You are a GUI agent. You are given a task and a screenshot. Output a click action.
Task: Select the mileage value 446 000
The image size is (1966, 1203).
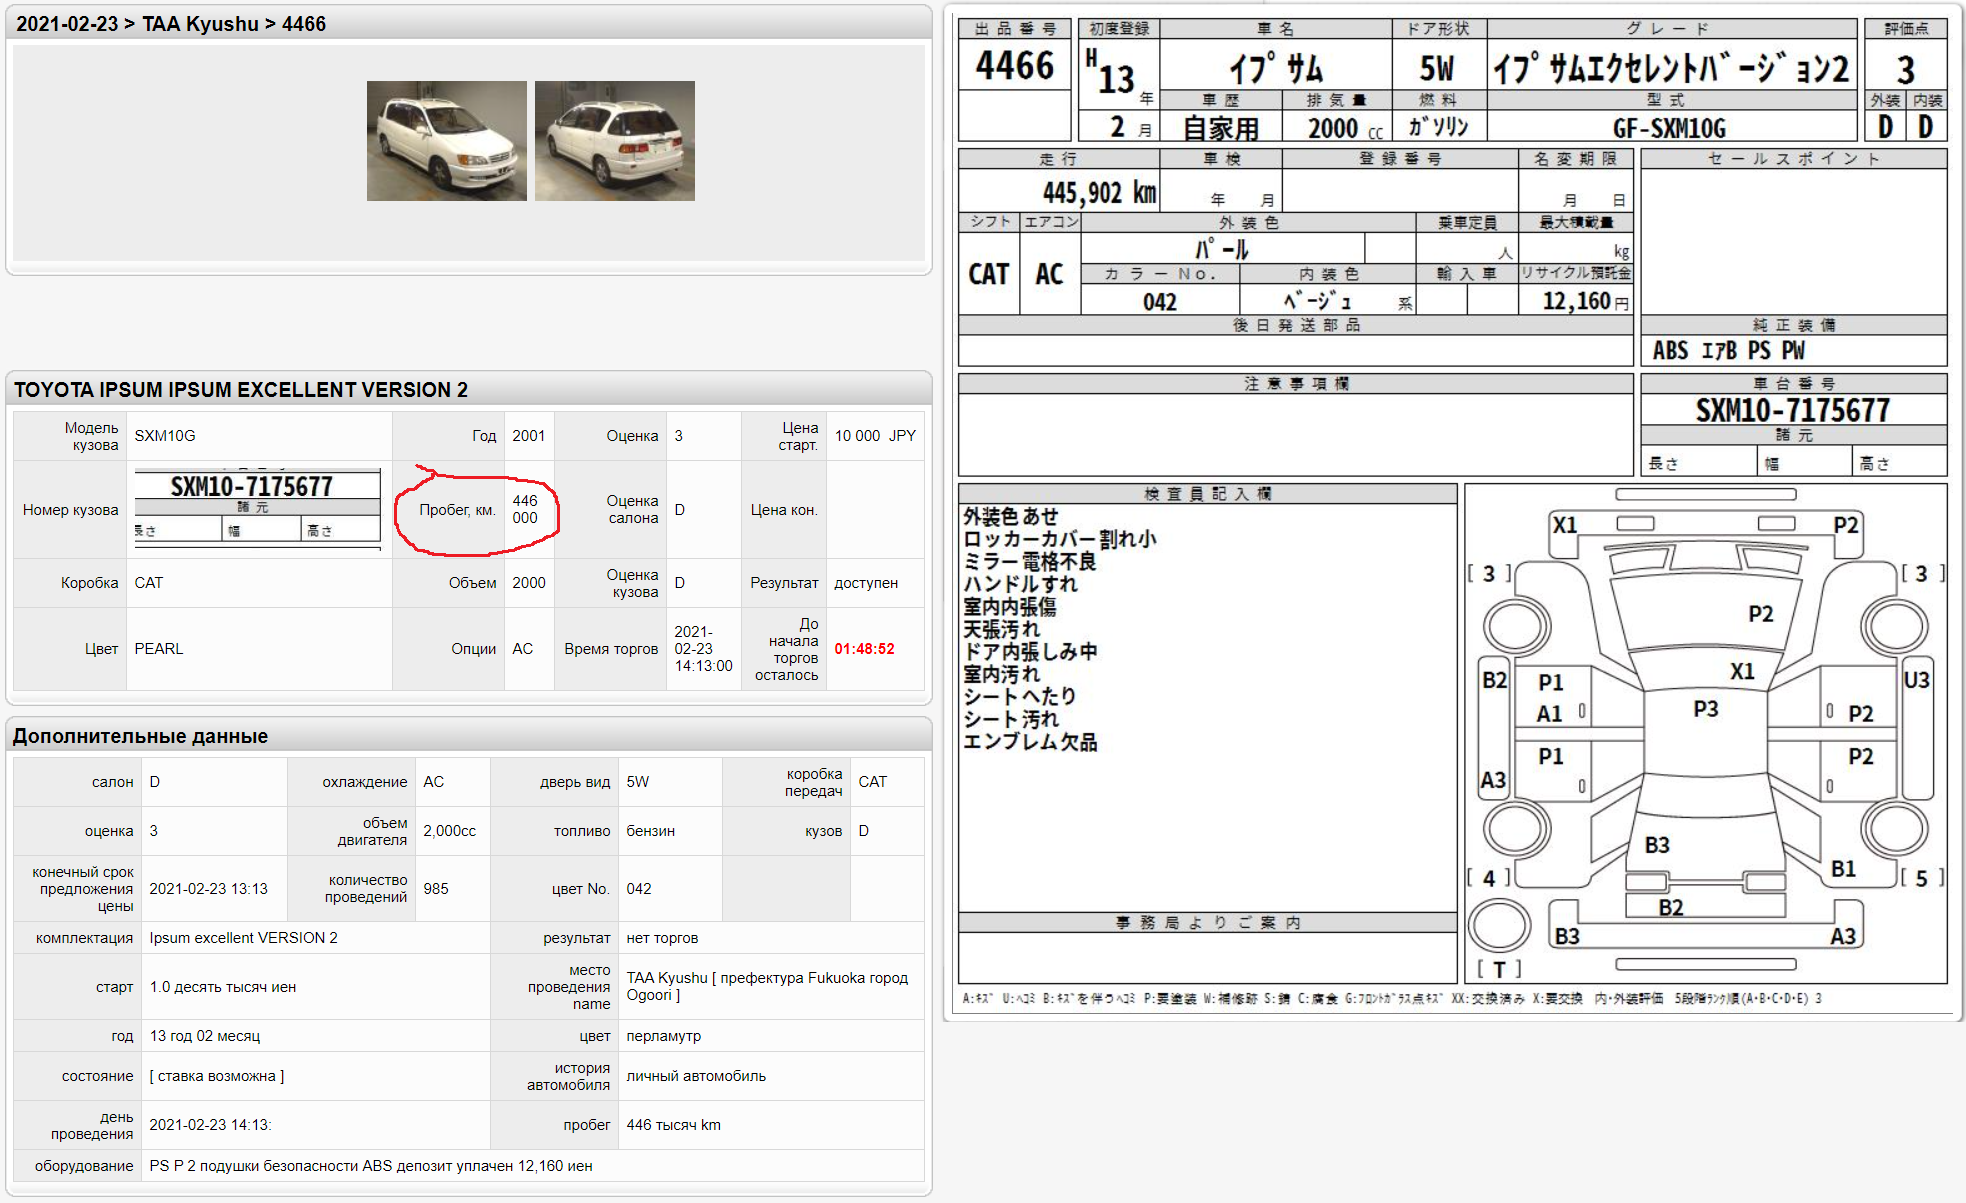[525, 509]
